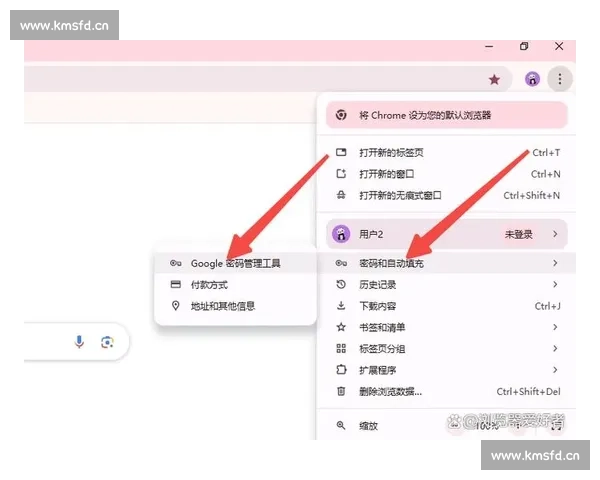Click the Ctrl+J shortcut text
This screenshot has height=480, width=600.
coord(547,306)
